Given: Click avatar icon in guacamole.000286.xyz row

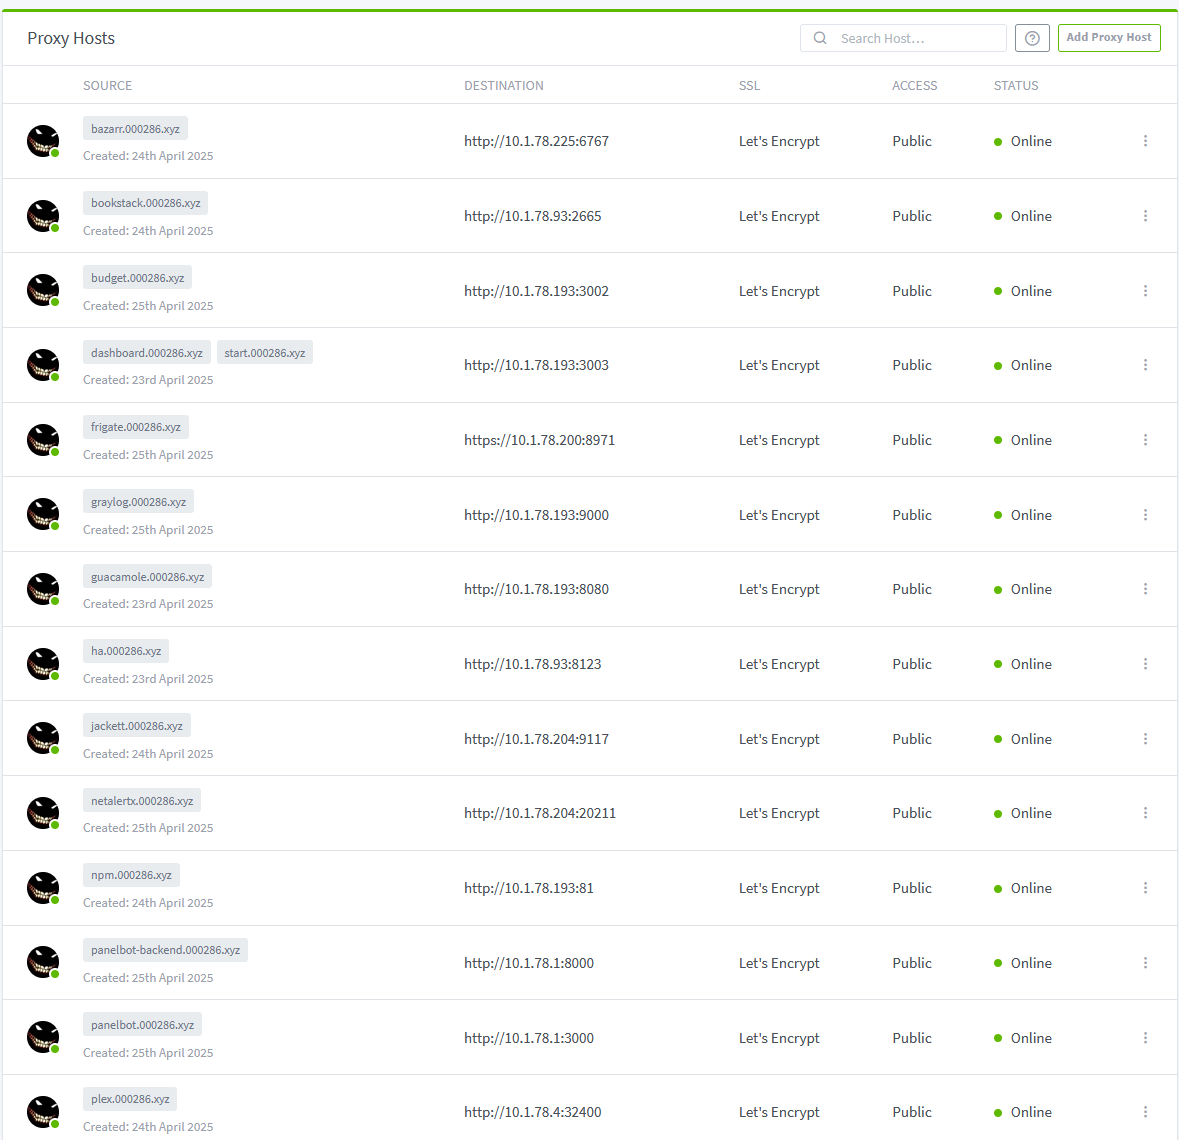Looking at the screenshot, I should (x=43, y=589).
